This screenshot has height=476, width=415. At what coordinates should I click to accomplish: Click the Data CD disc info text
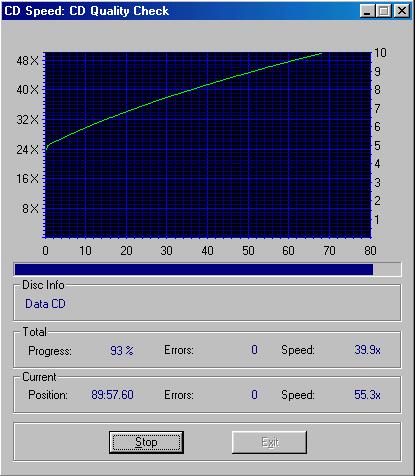[45, 304]
